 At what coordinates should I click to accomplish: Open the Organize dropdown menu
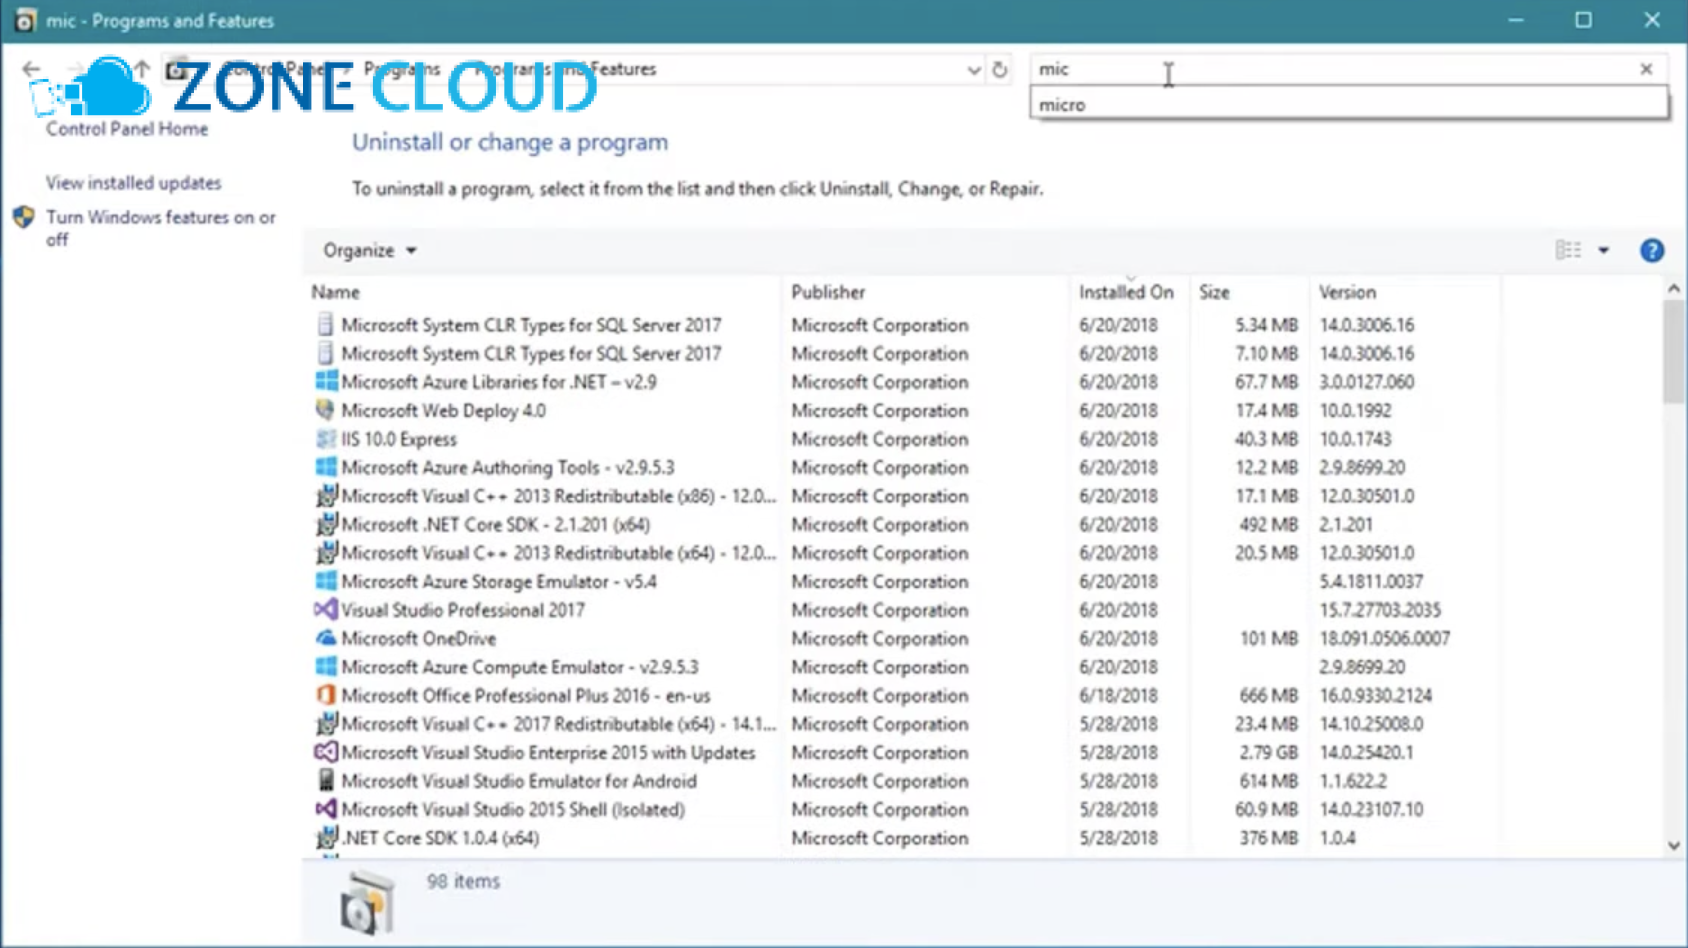click(x=369, y=250)
